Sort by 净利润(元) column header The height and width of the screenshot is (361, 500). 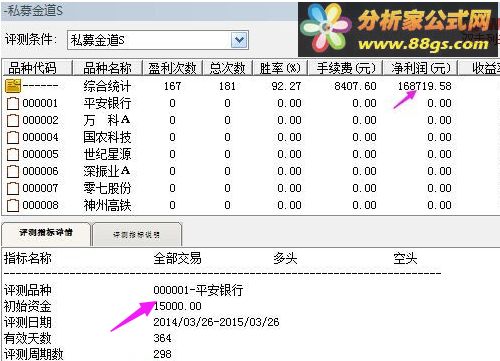pyautogui.click(x=421, y=68)
